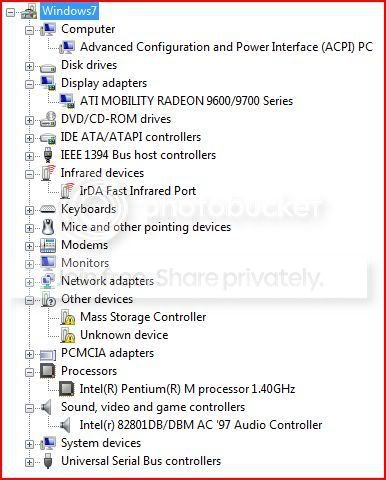386x480 pixels.
Task: Click the Universal Serial Bus controllers plug icon
Action: (x=48, y=461)
